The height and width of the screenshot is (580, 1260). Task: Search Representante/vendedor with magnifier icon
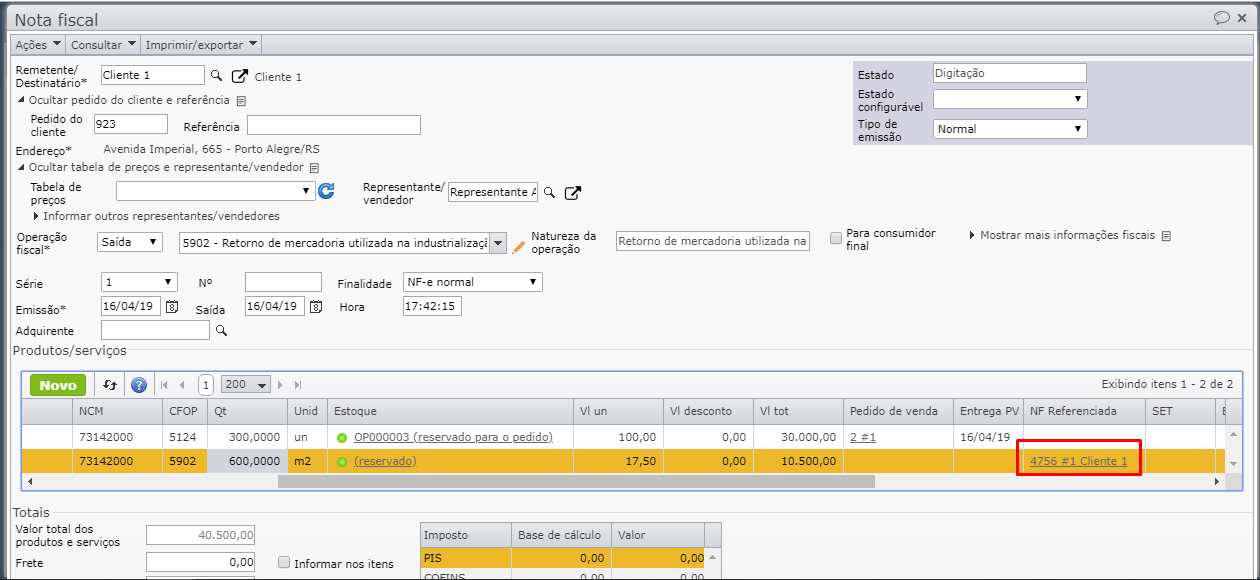point(549,192)
